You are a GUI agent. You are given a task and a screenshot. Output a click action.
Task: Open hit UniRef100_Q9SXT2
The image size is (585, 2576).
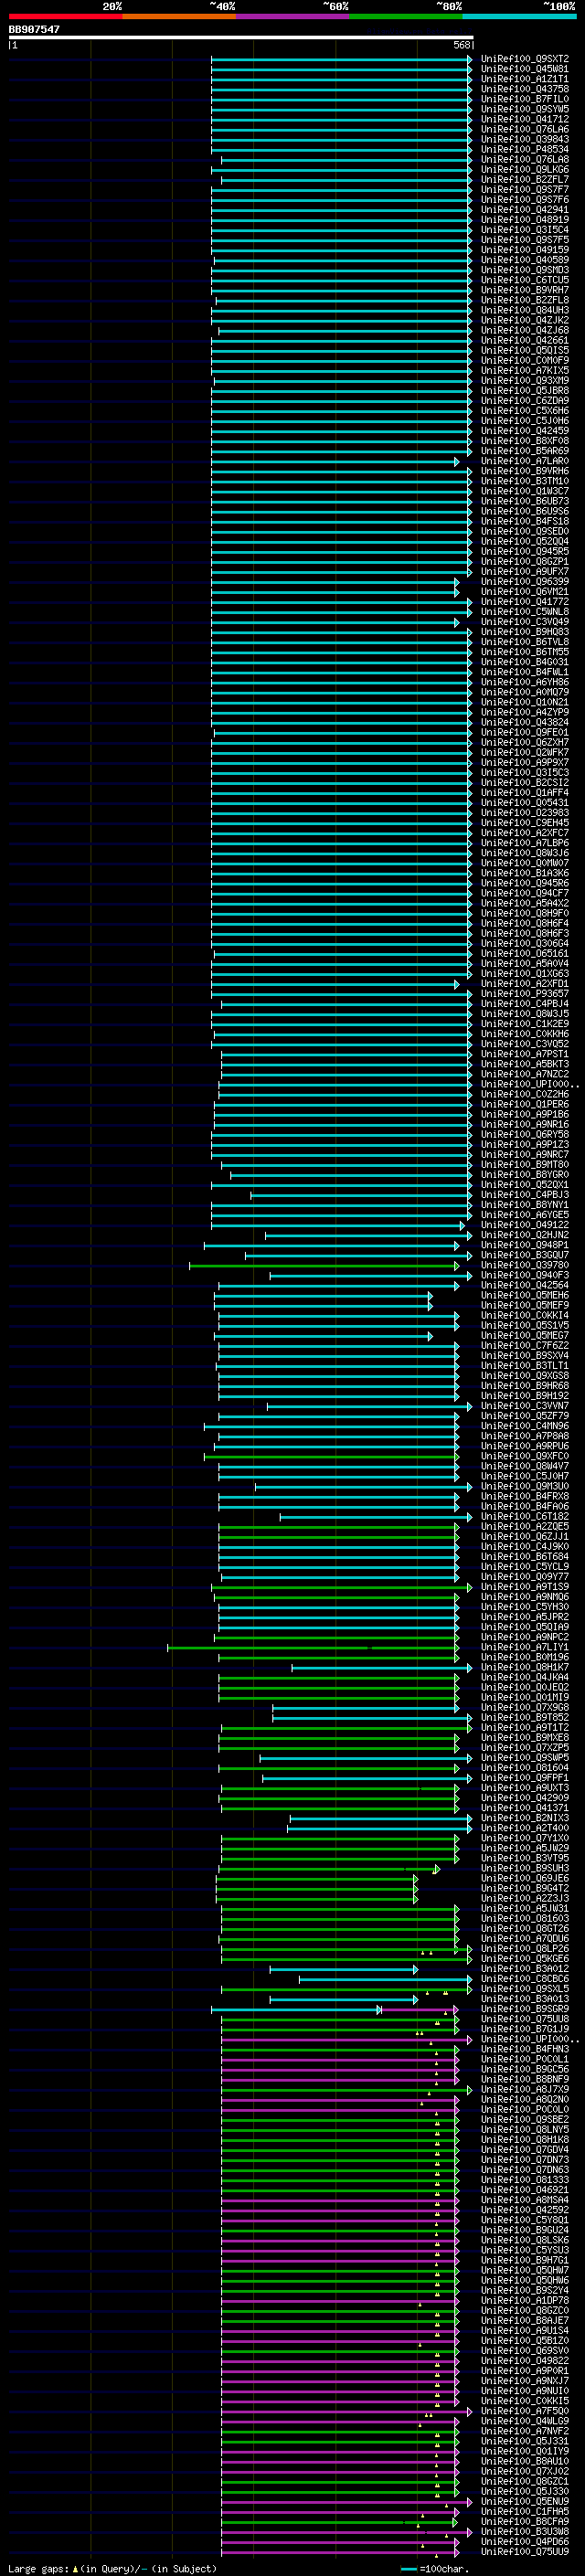coord(525,59)
